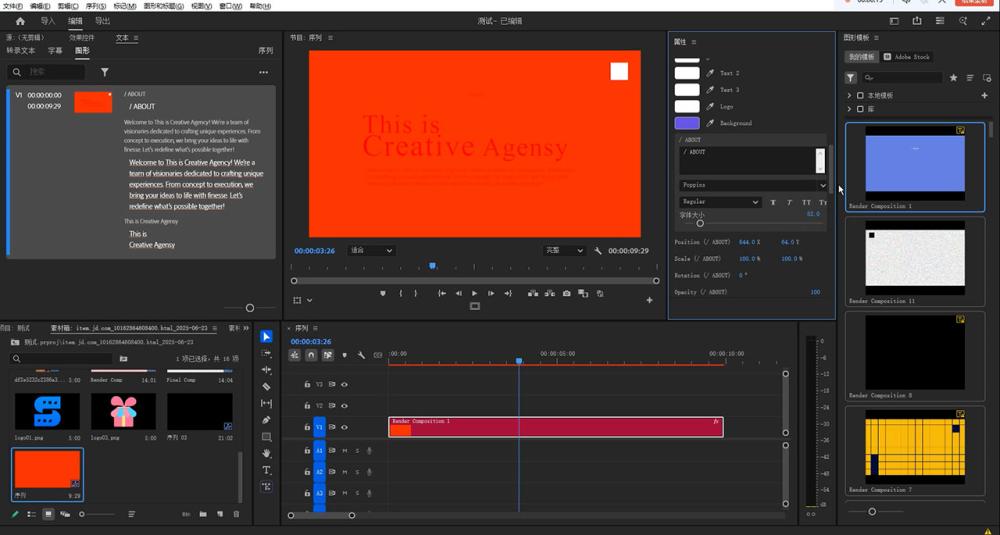Select the Pen tool
This screenshot has width=1000, height=535.
point(266,420)
